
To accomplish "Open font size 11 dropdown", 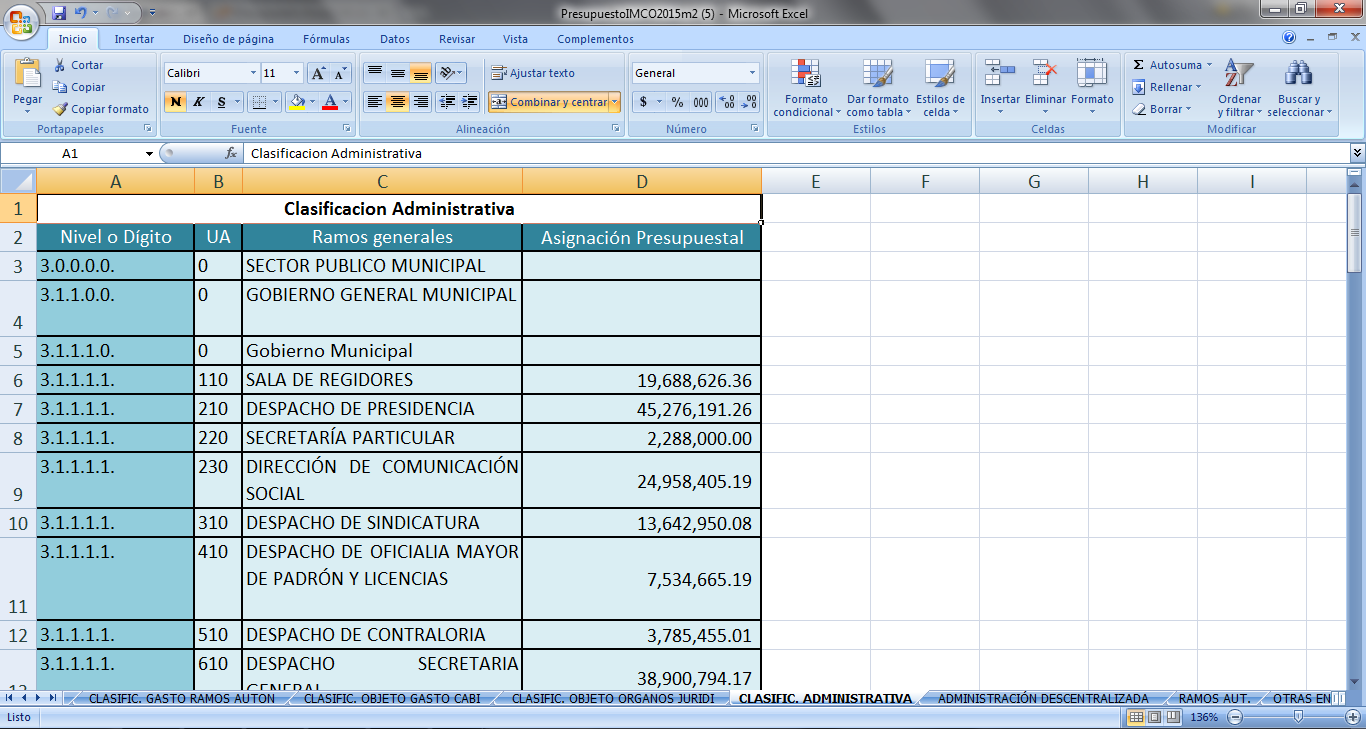I will 296,73.
